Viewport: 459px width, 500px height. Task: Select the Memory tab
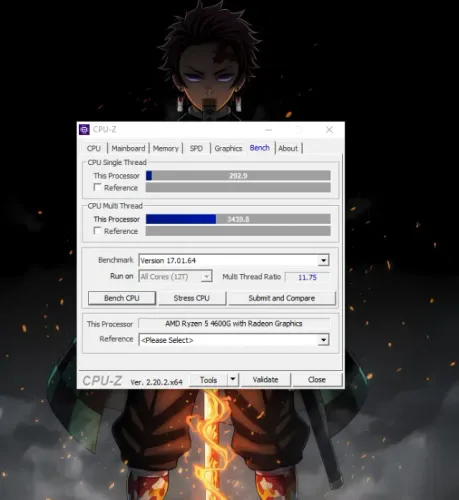(166, 148)
